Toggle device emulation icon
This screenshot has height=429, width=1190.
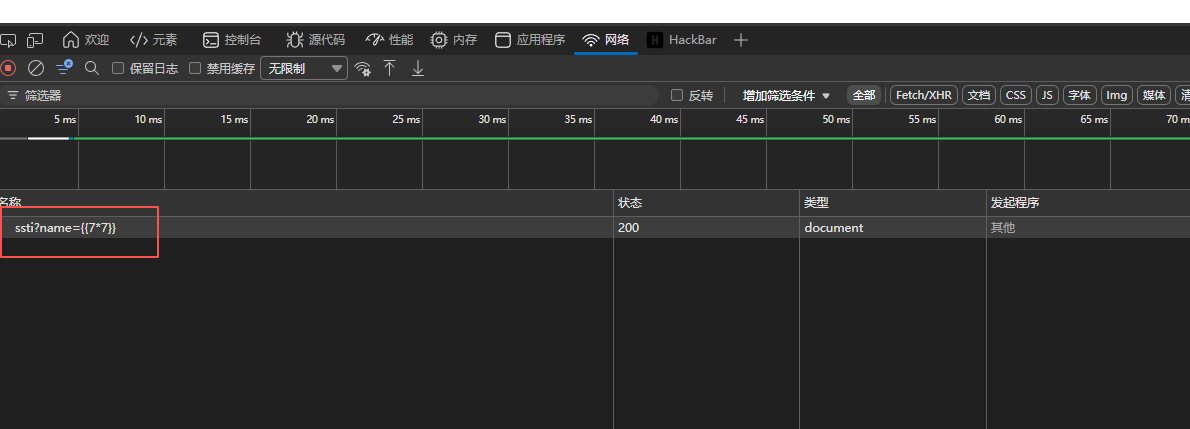[x=35, y=39]
